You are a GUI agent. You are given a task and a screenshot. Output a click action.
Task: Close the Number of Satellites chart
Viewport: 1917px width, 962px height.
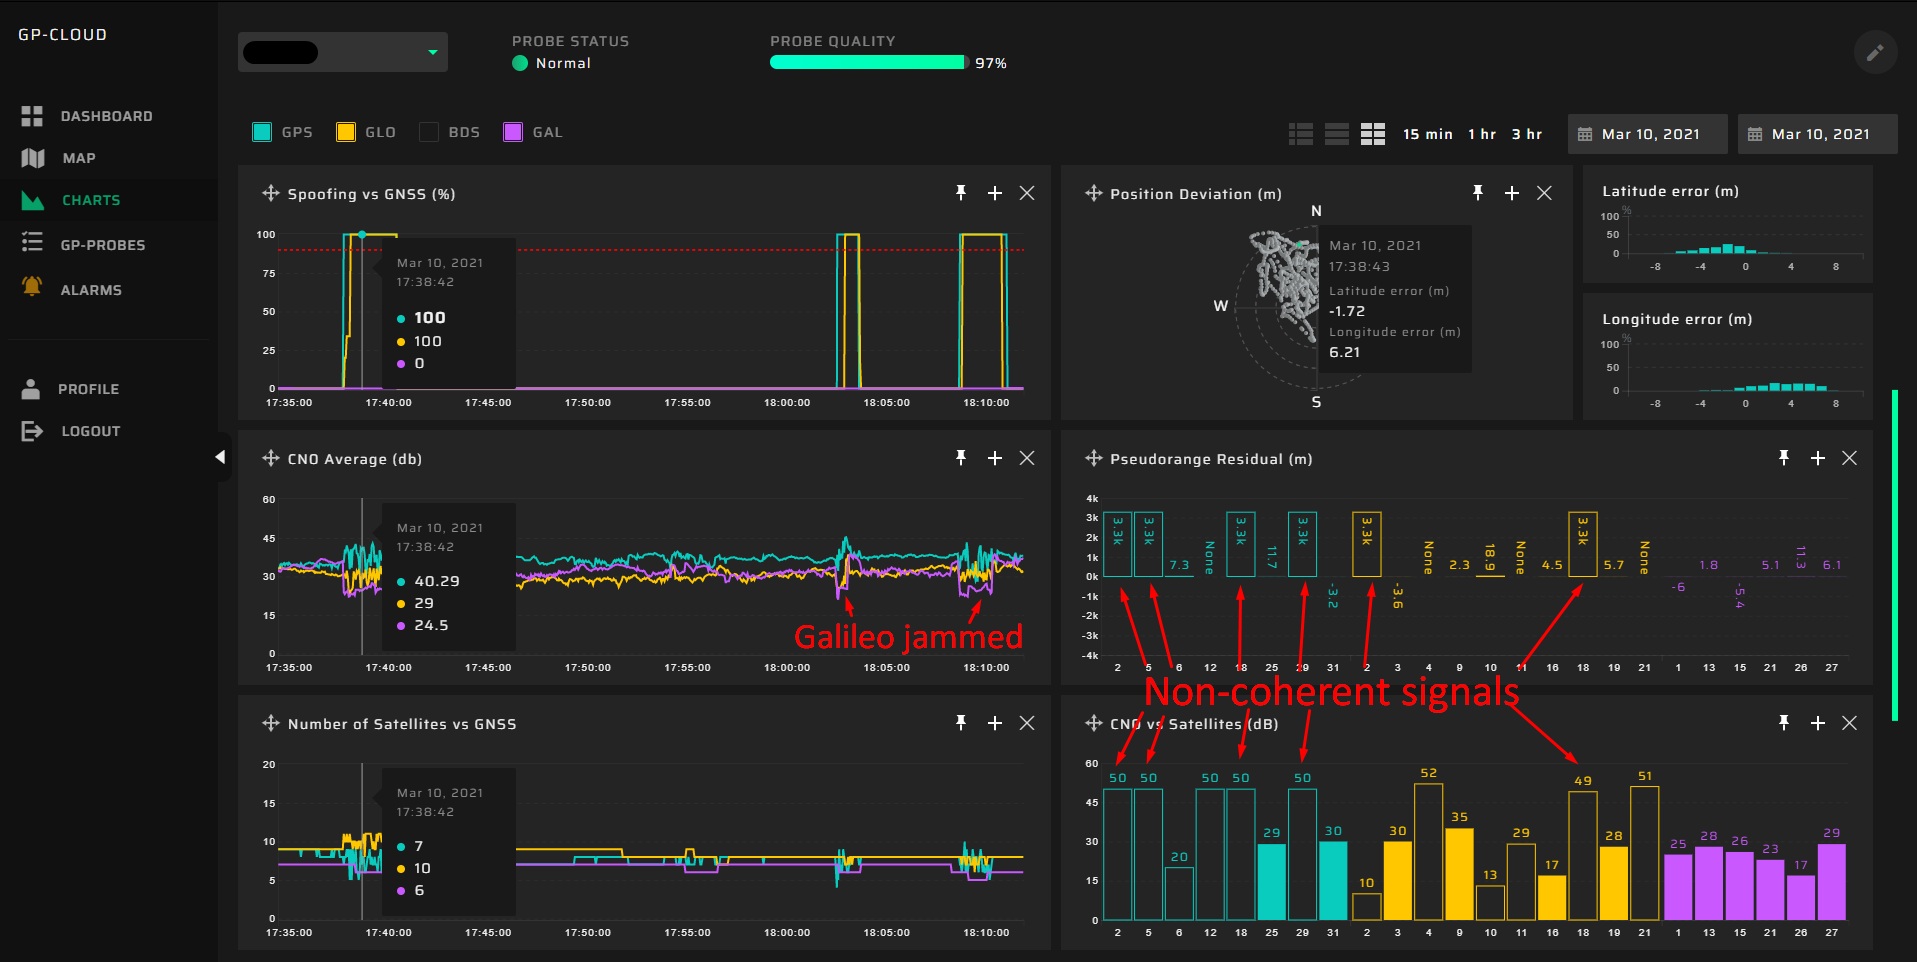pyautogui.click(x=1027, y=723)
